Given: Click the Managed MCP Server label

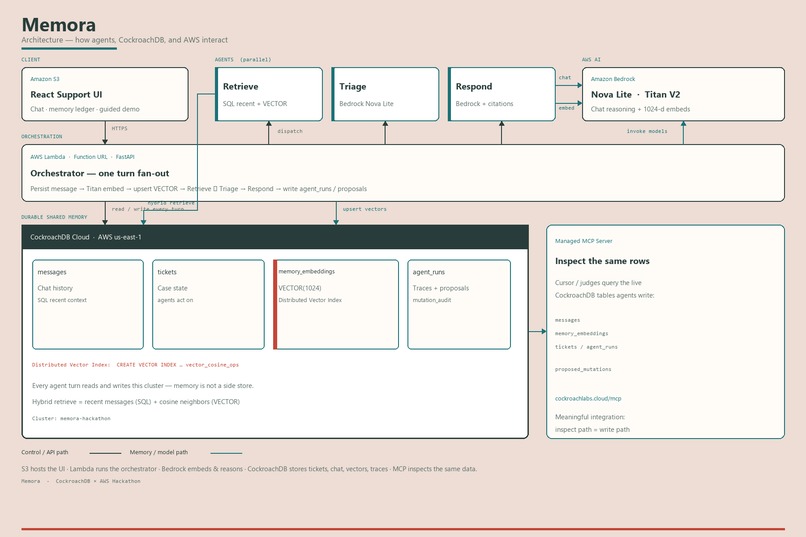Looking at the screenshot, I should point(583,241).
